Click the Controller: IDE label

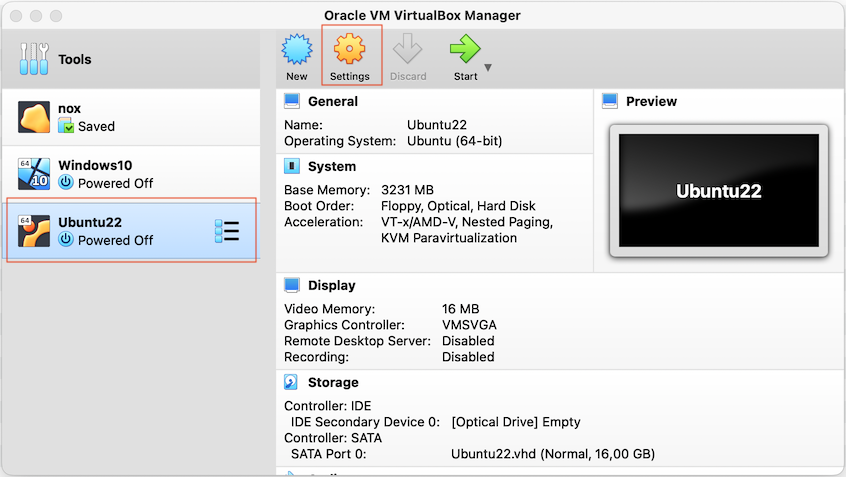tap(328, 406)
